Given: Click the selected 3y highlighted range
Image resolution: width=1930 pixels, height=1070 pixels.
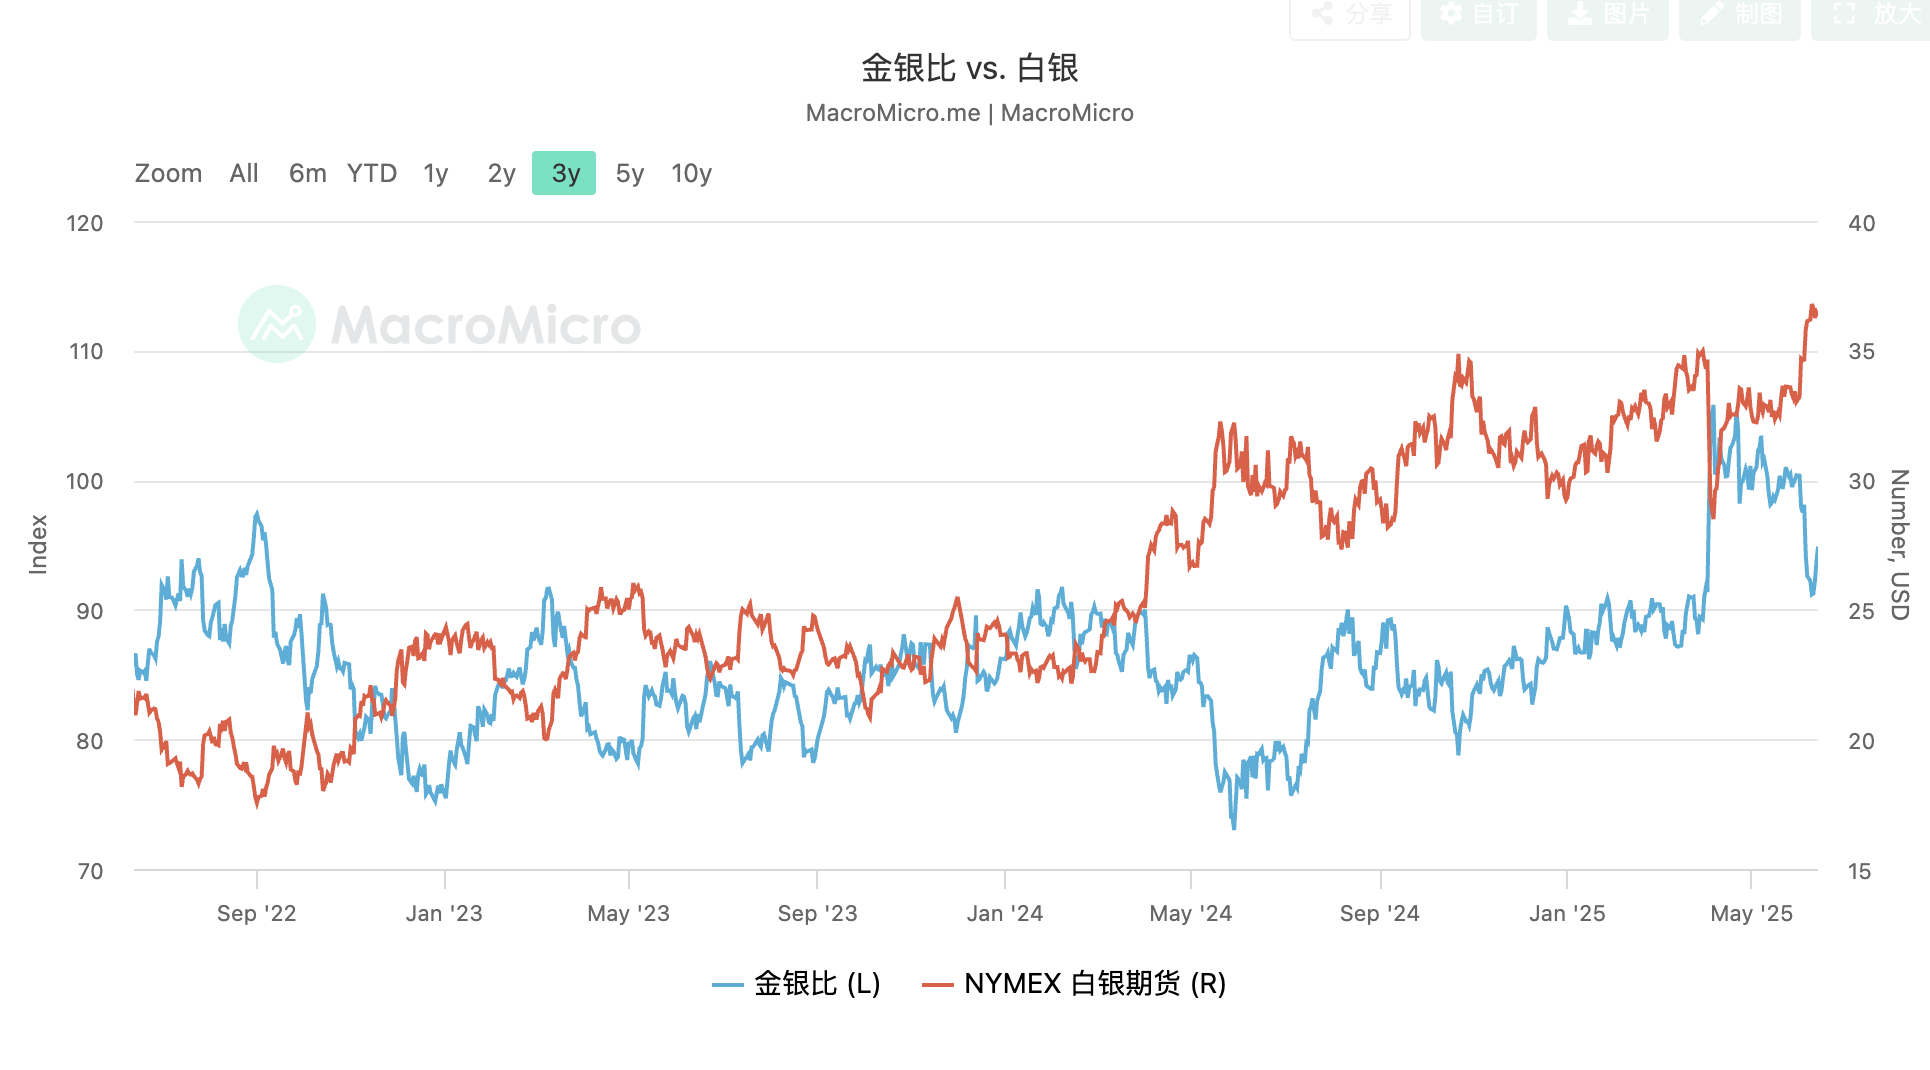Looking at the screenshot, I should 563,173.
